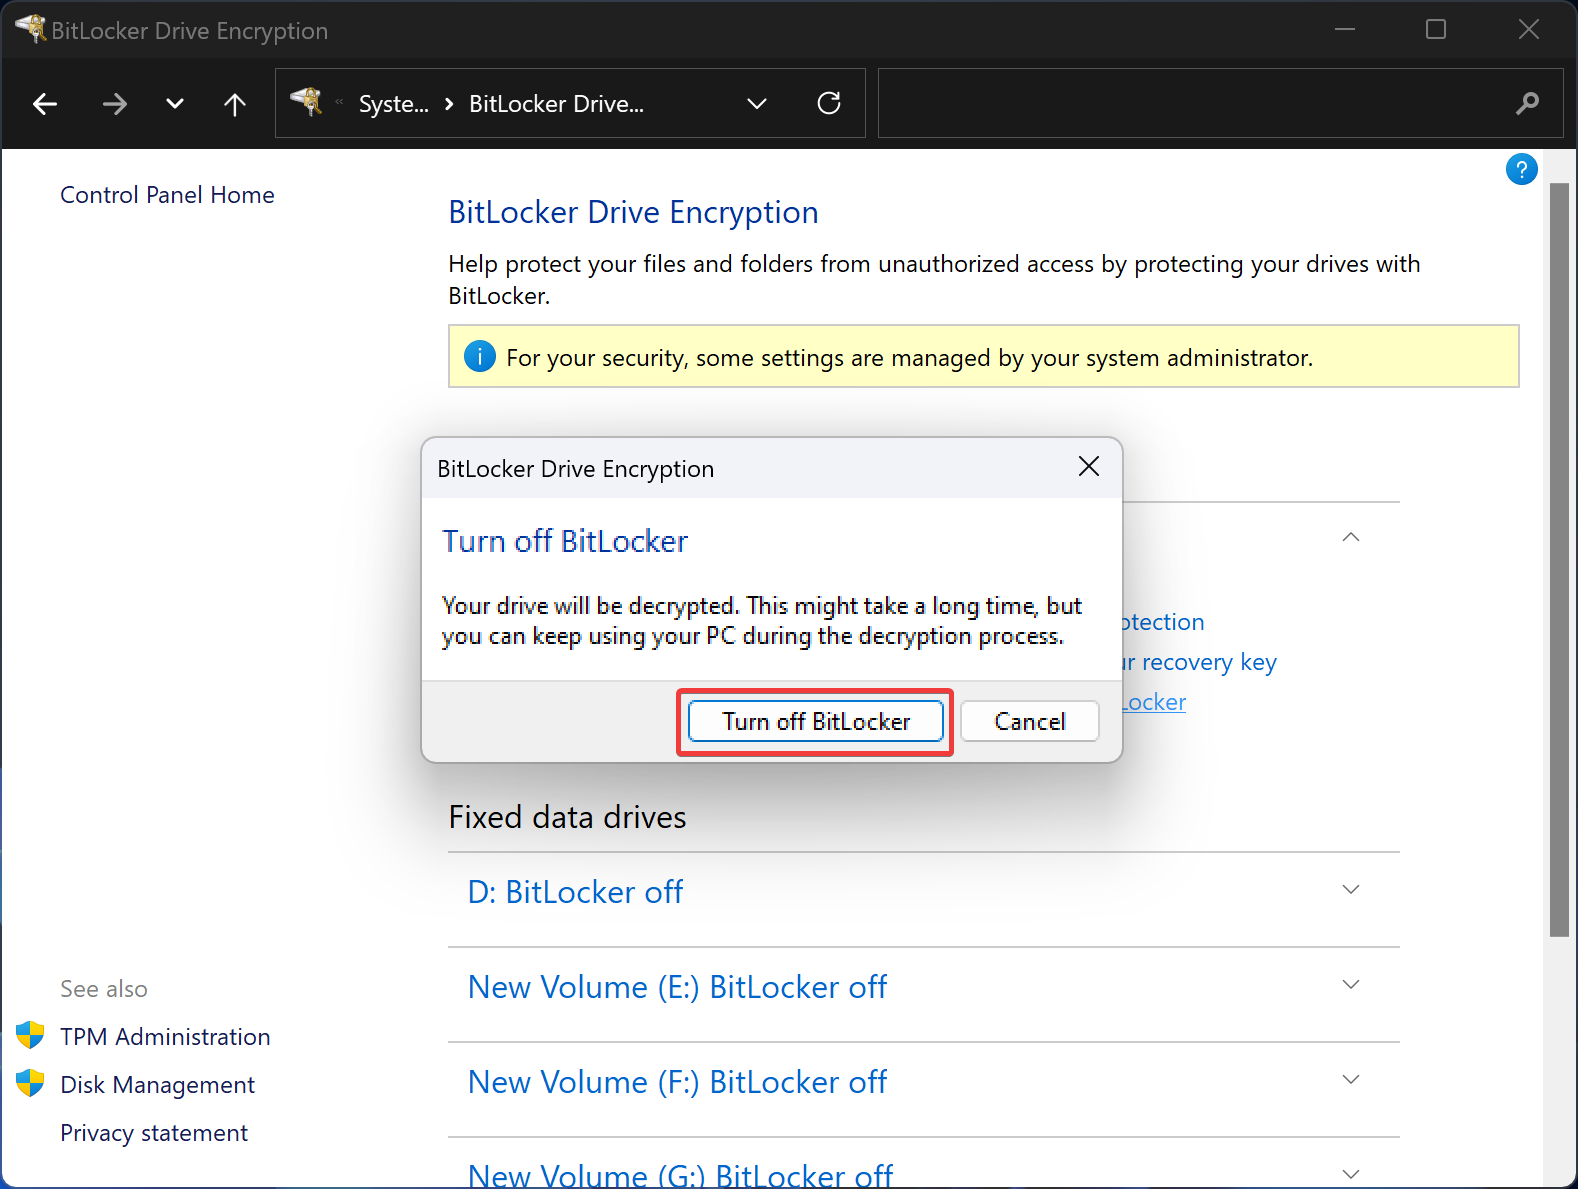This screenshot has width=1578, height=1189.
Task: Close the BitLocker Drive Encryption window
Action: tap(1529, 29)
